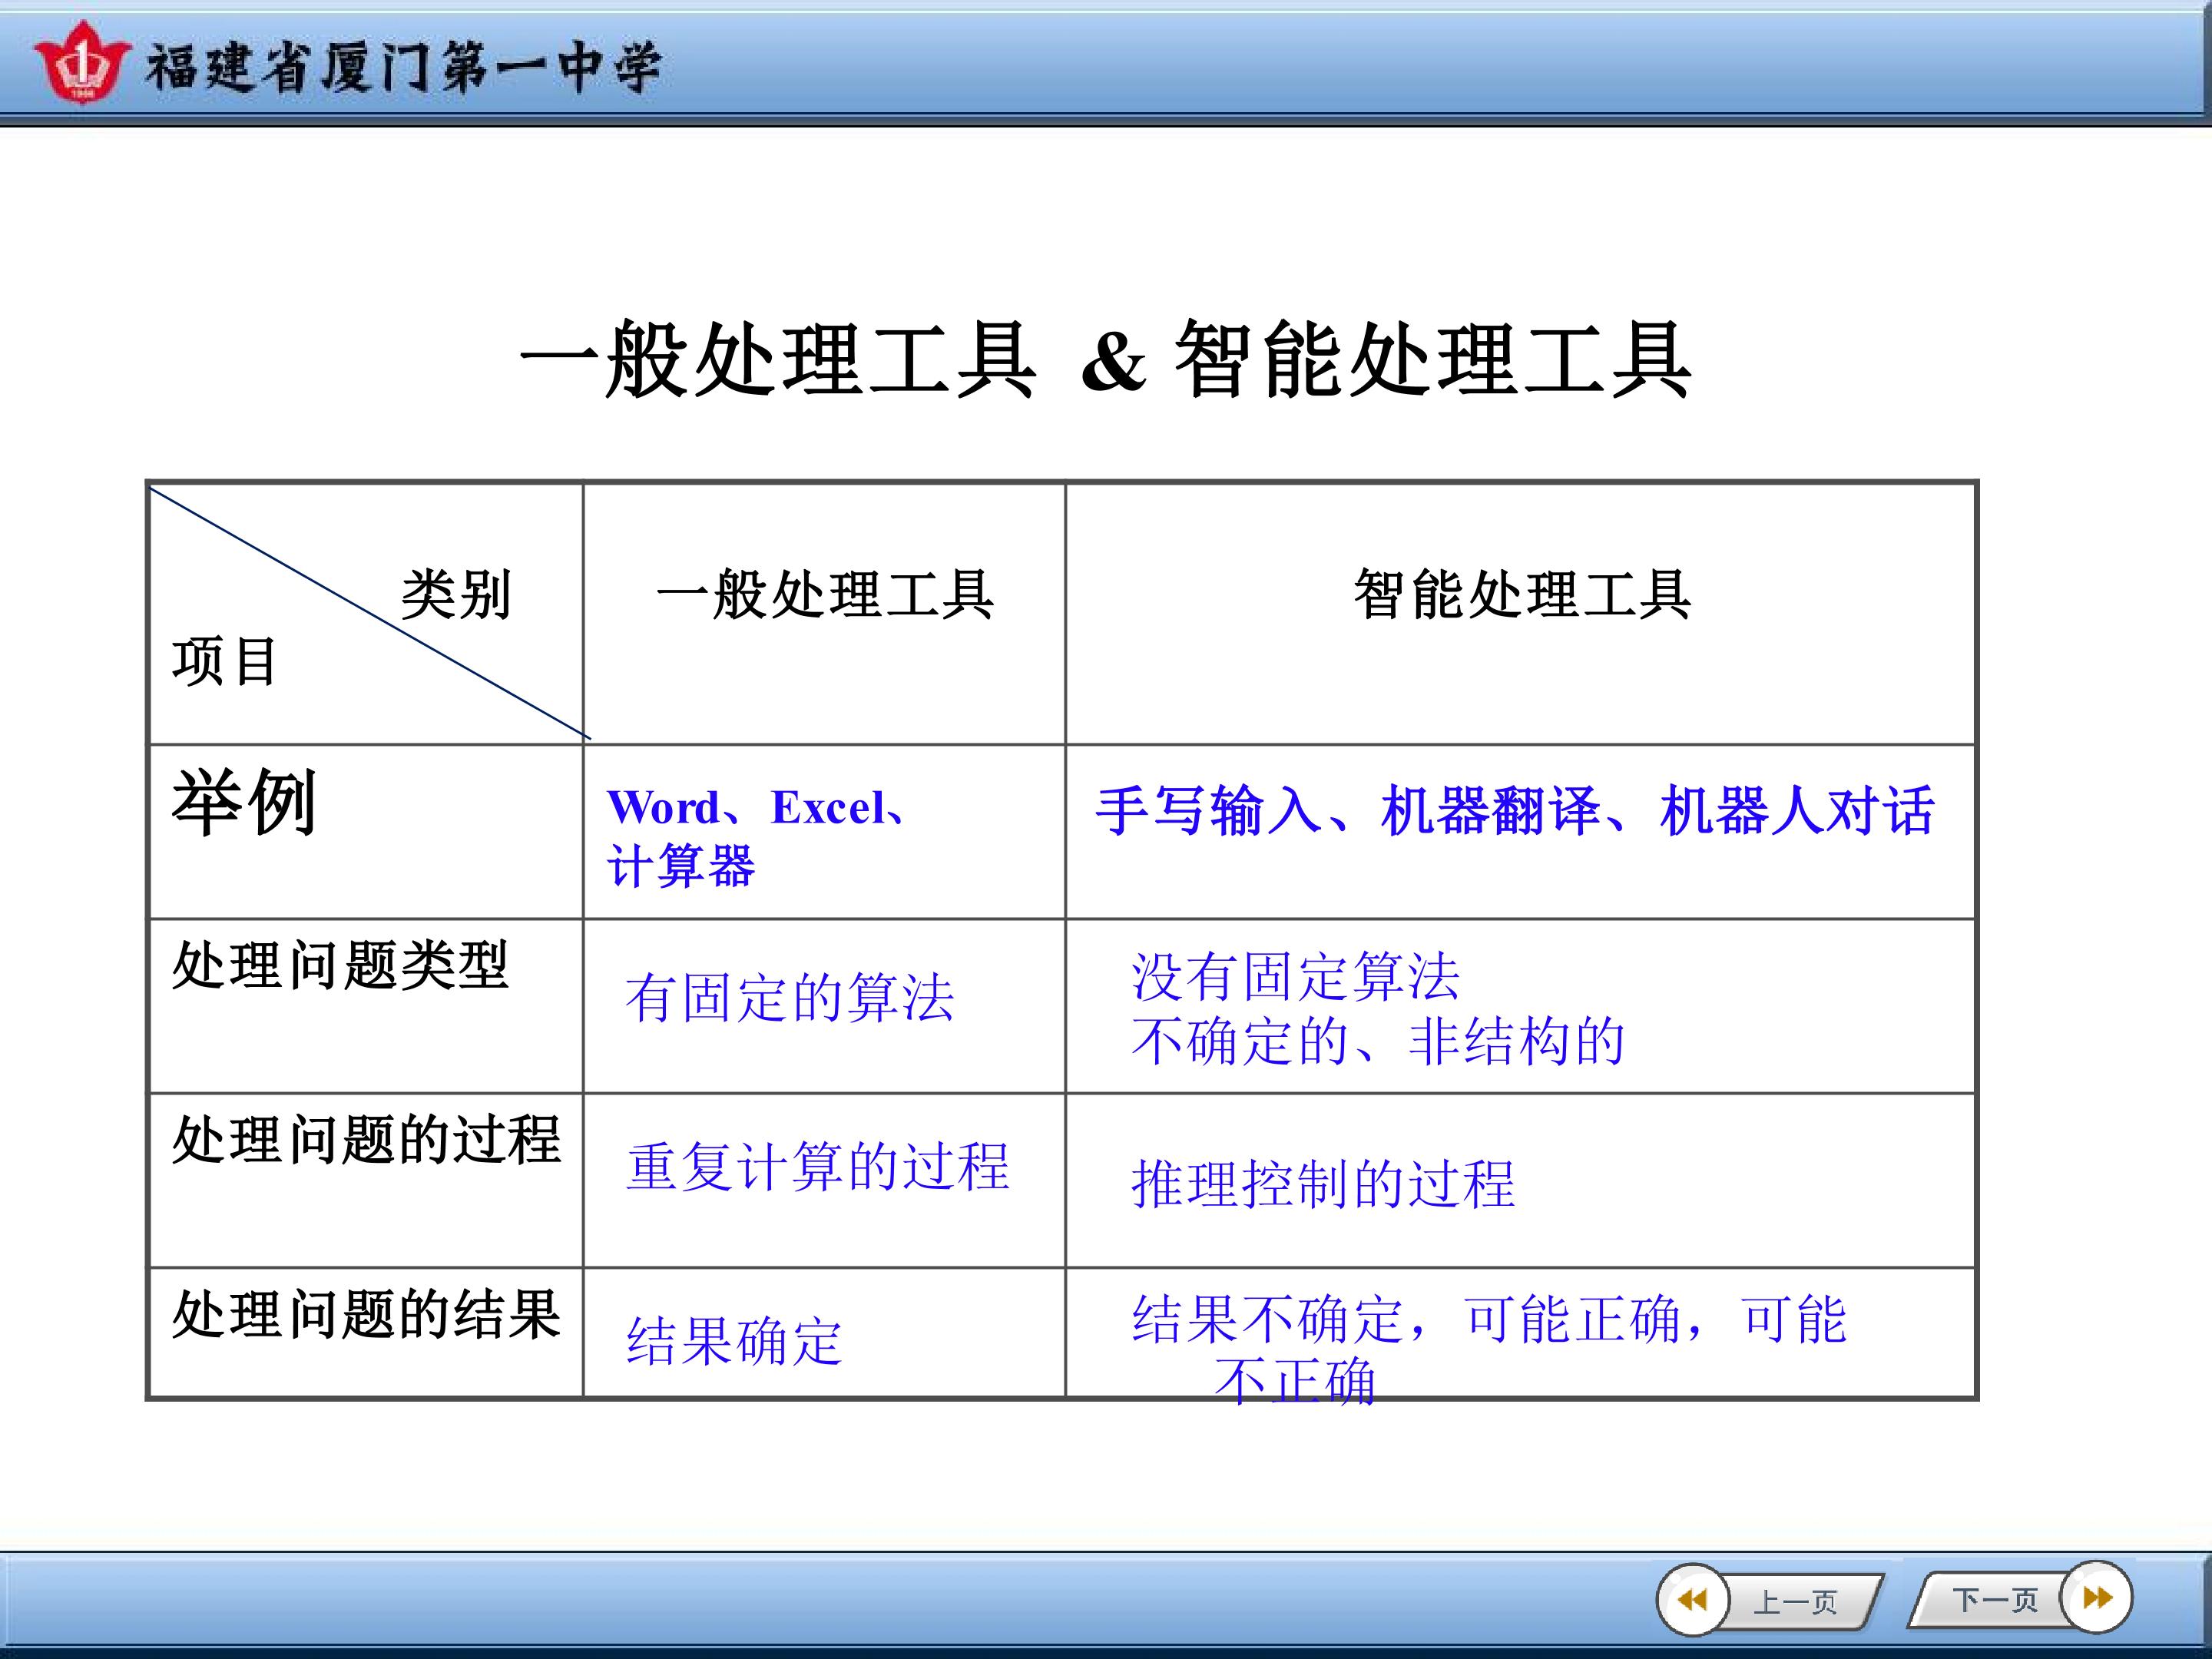Select the 一般处理工具 column header cell

coord(824,614)
